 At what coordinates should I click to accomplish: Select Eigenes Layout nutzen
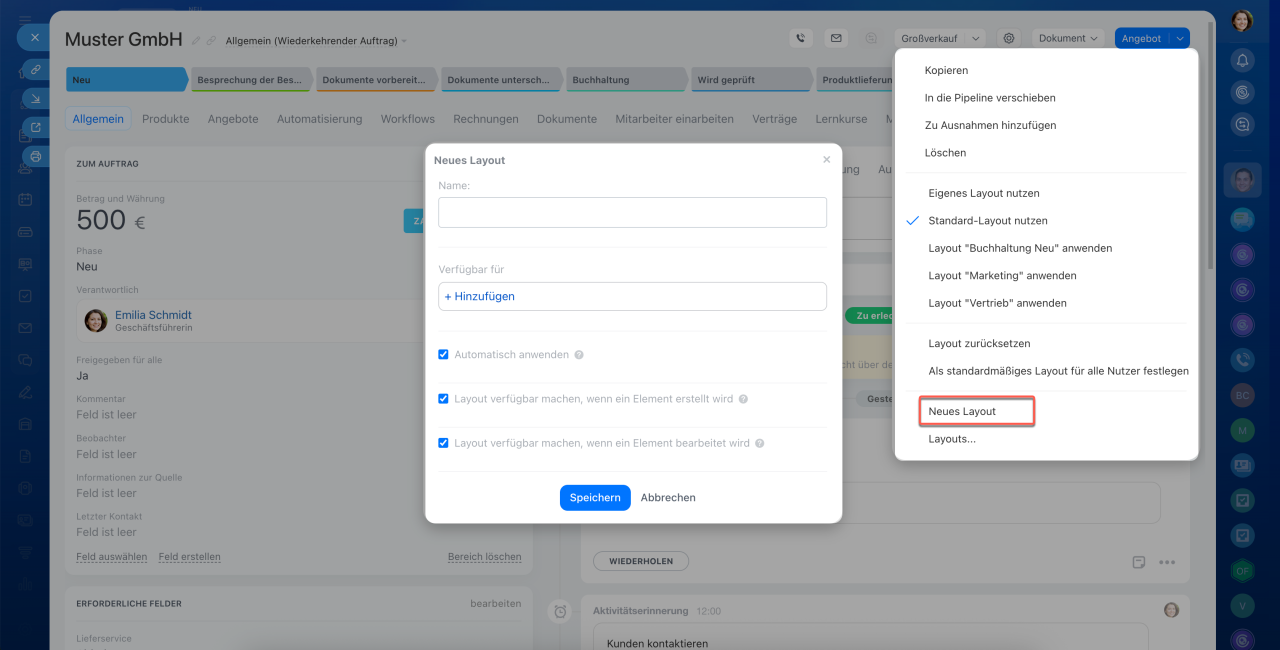[984, 193]
